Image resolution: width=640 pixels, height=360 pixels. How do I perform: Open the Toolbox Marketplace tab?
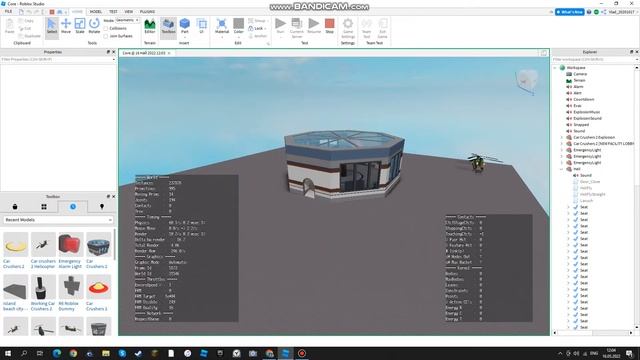tap(15, 207)
